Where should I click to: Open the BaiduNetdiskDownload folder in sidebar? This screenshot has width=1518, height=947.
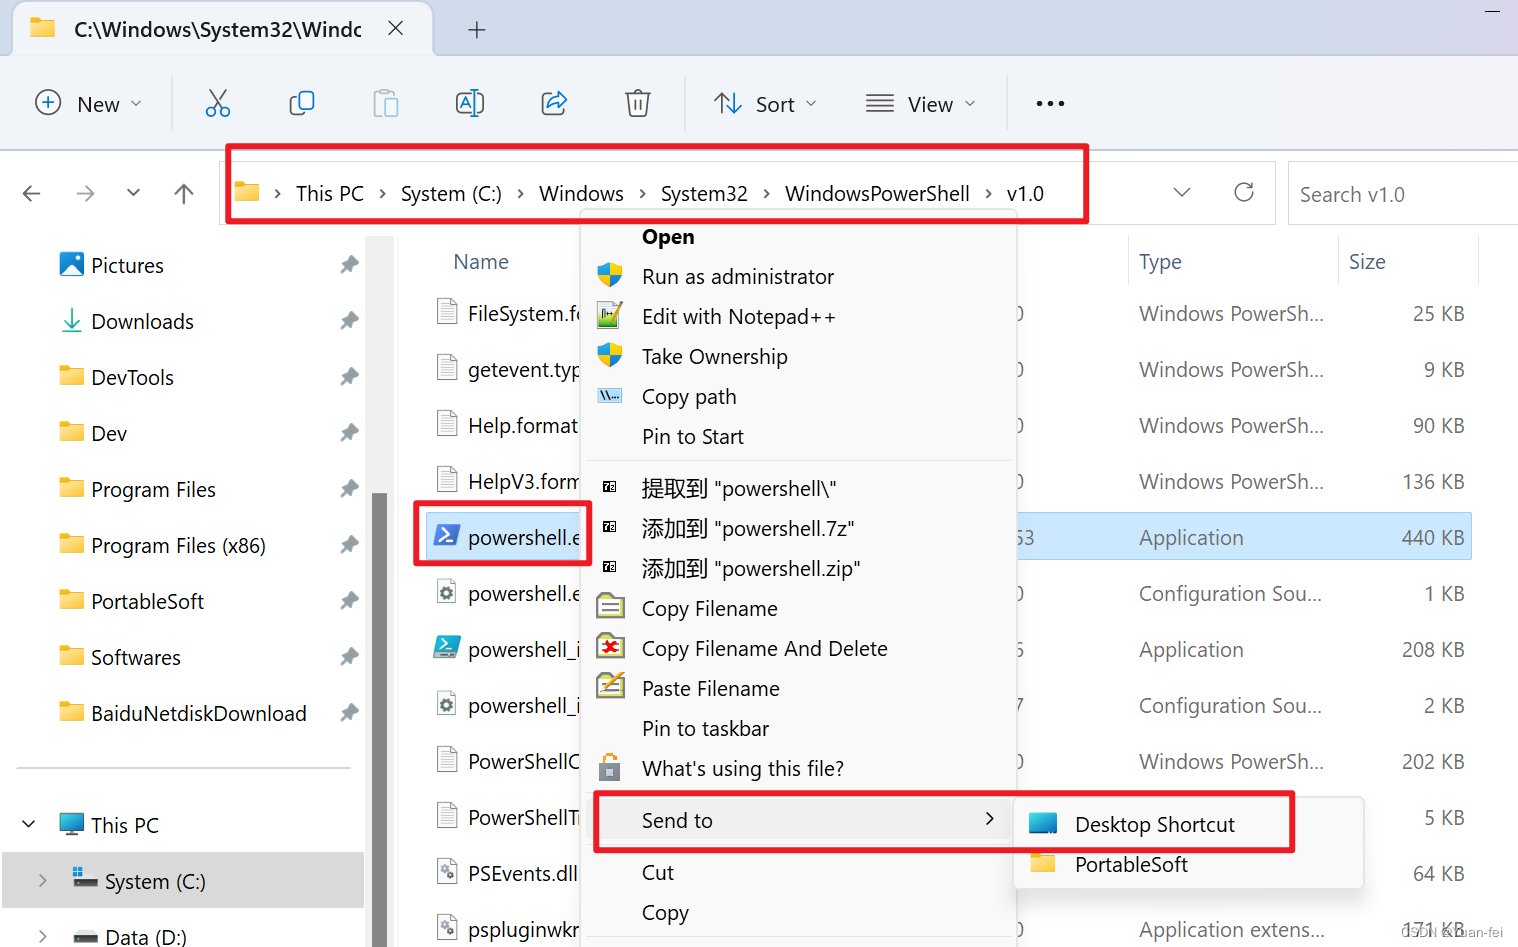199,713
